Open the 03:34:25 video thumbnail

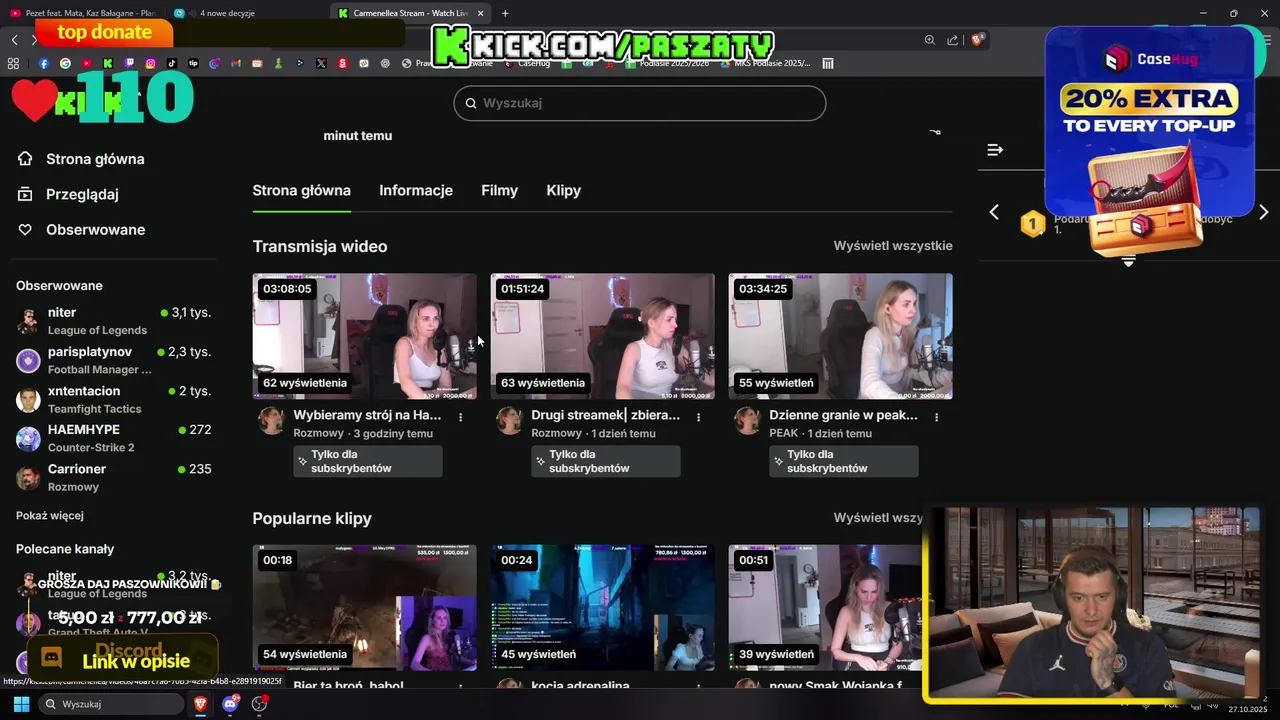[840, 336]
